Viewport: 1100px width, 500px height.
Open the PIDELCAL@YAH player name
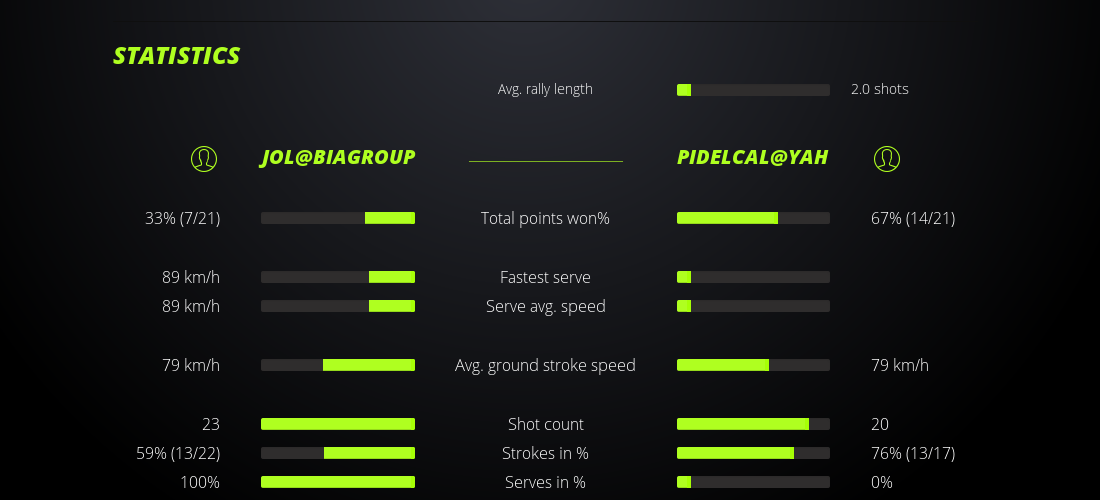click(752, 158)
